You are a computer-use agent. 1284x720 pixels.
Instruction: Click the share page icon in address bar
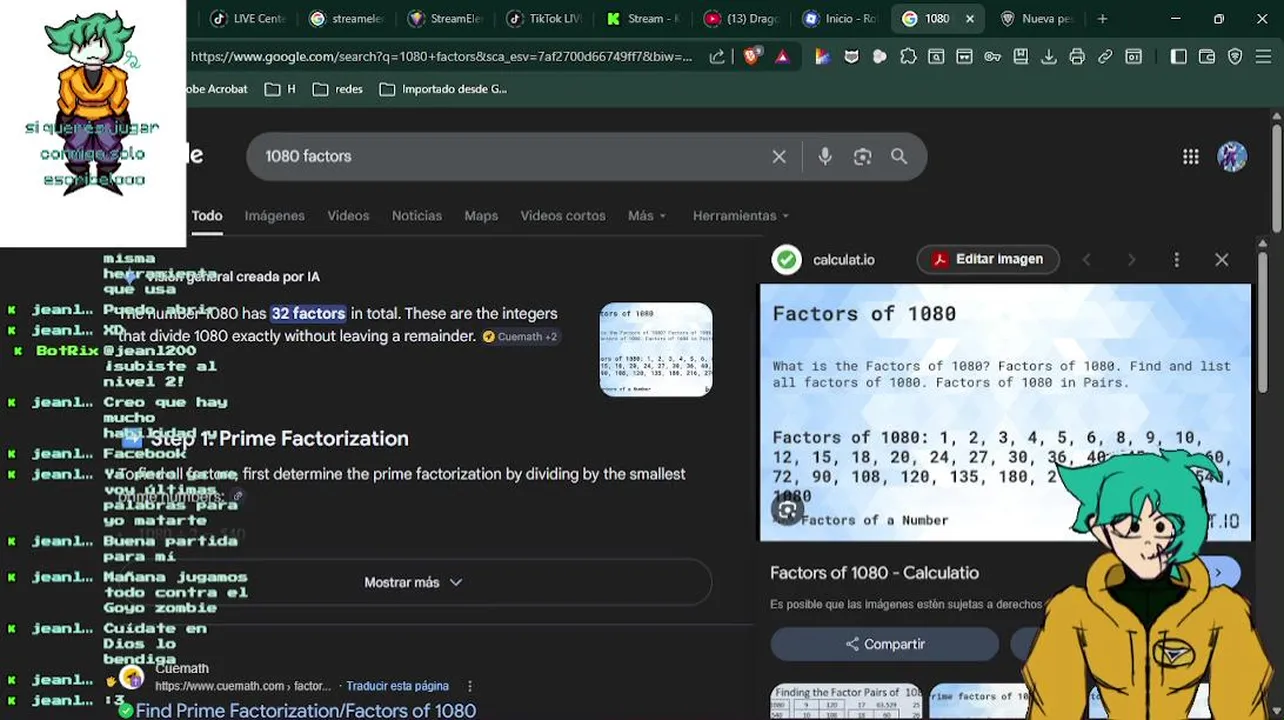(x=717, y=57)
